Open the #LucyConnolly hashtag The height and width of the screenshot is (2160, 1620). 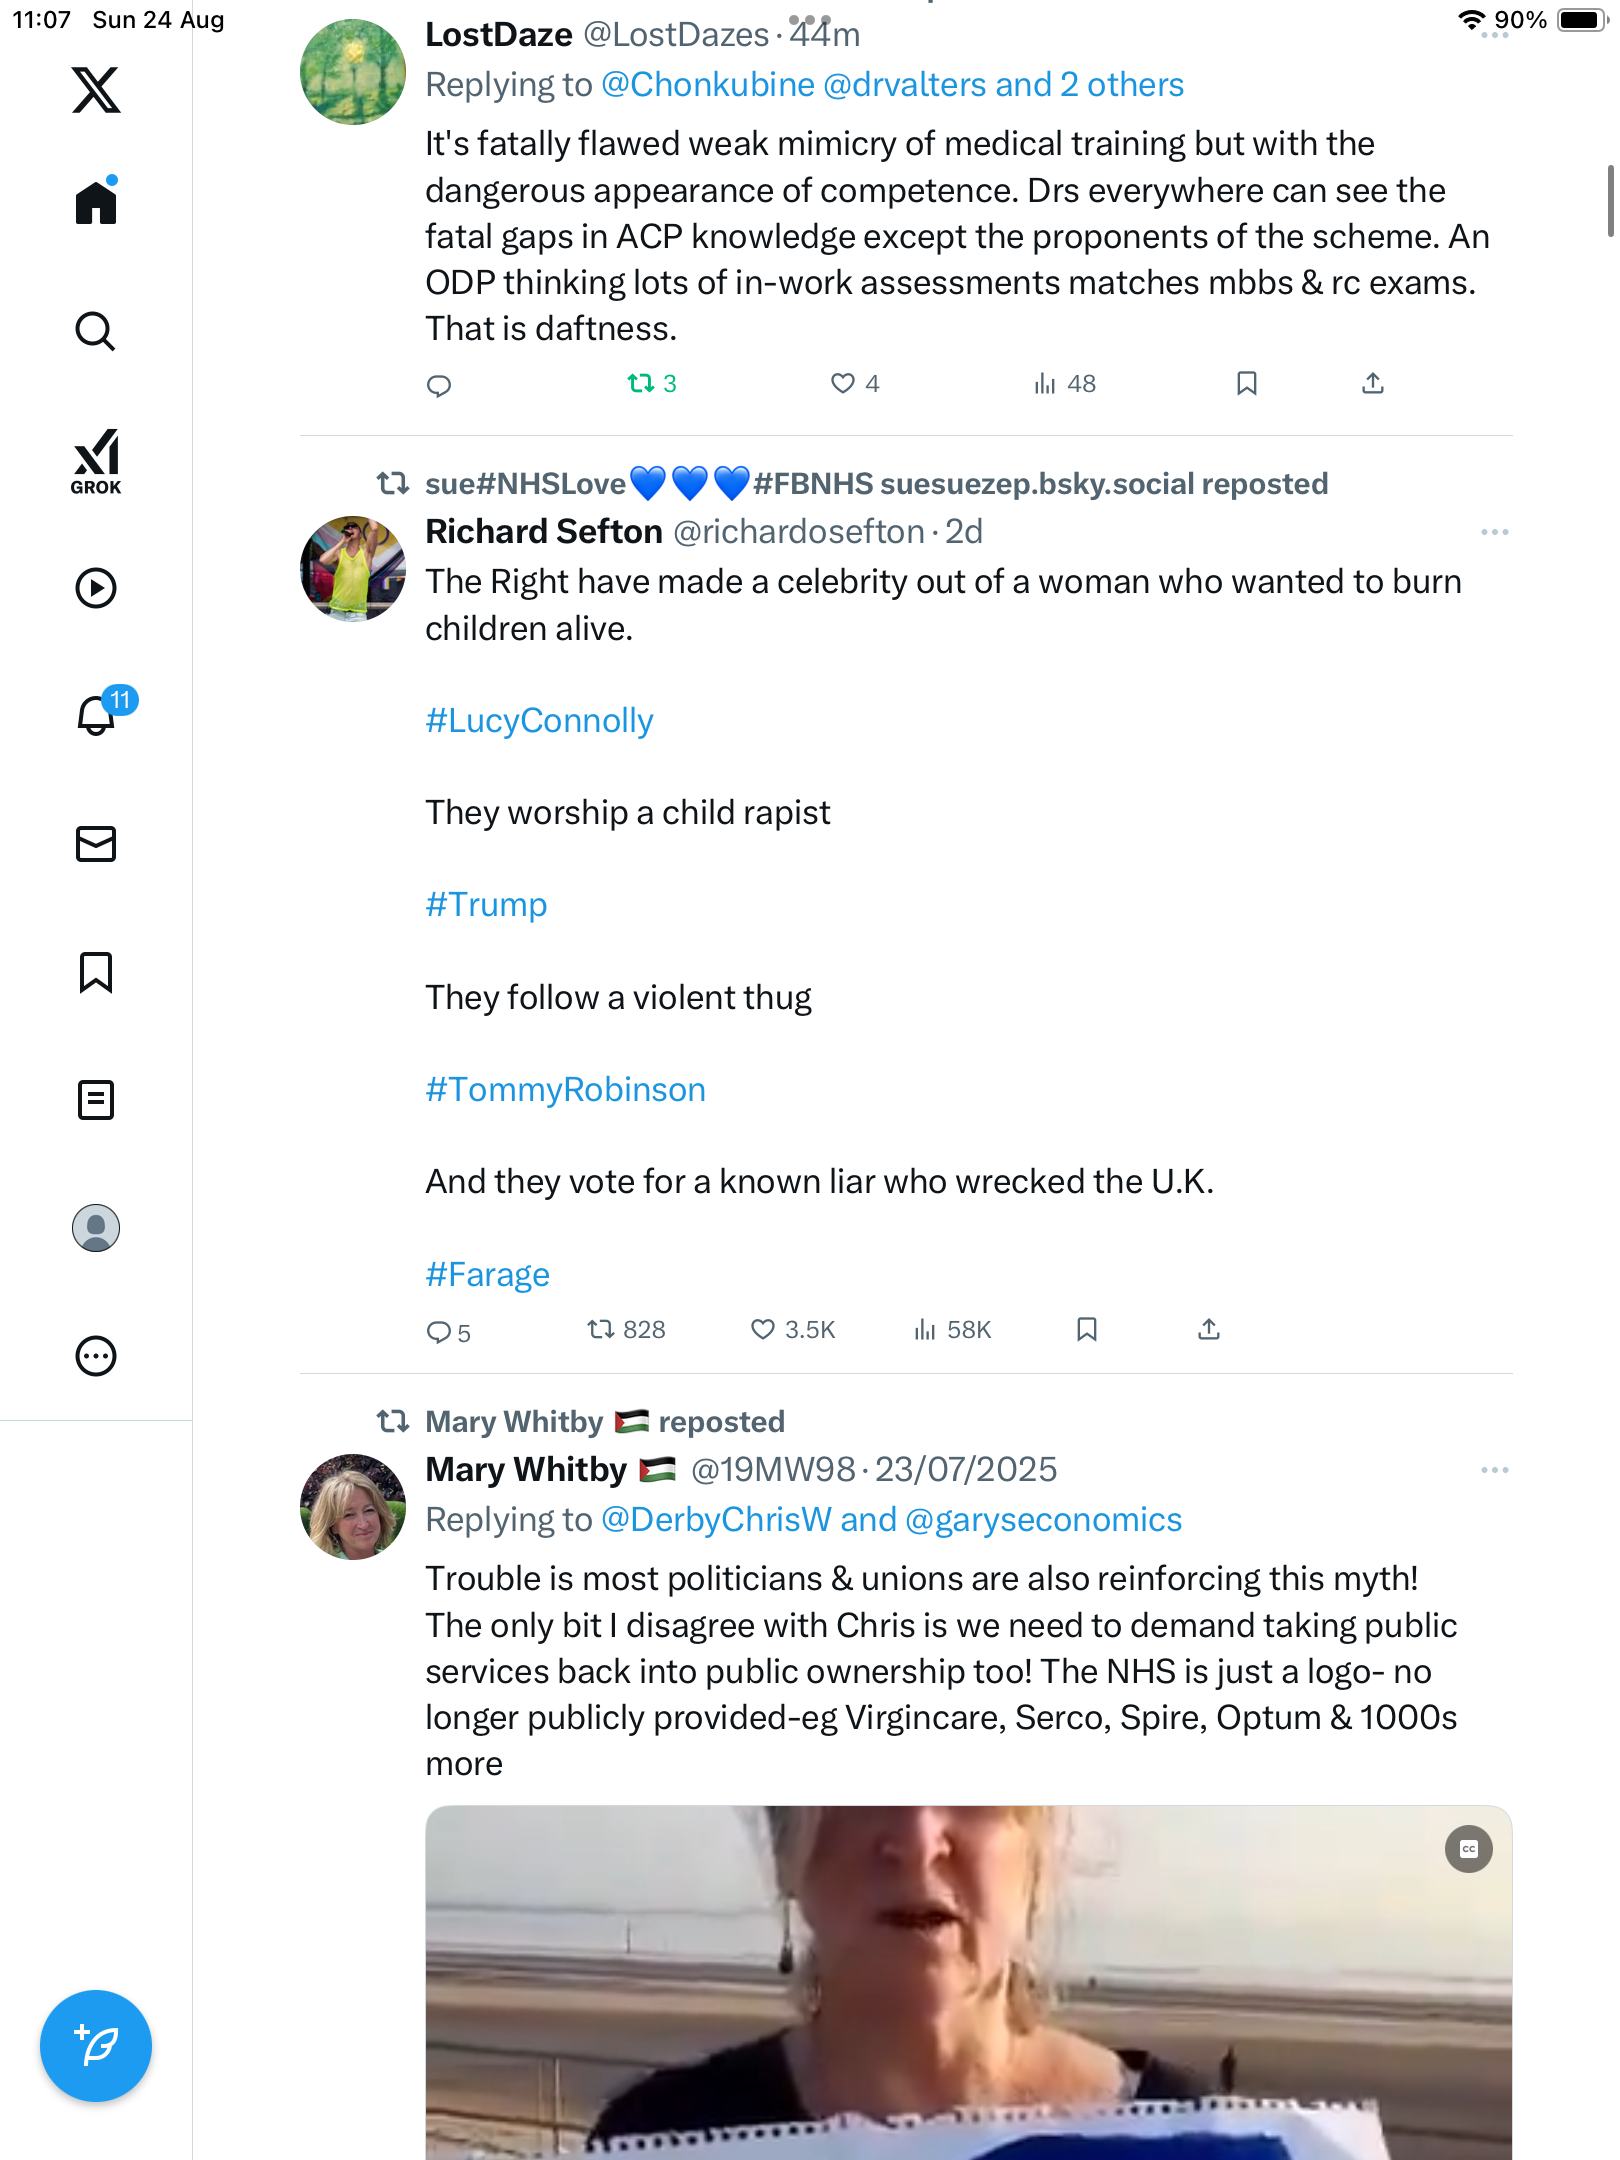539,721
